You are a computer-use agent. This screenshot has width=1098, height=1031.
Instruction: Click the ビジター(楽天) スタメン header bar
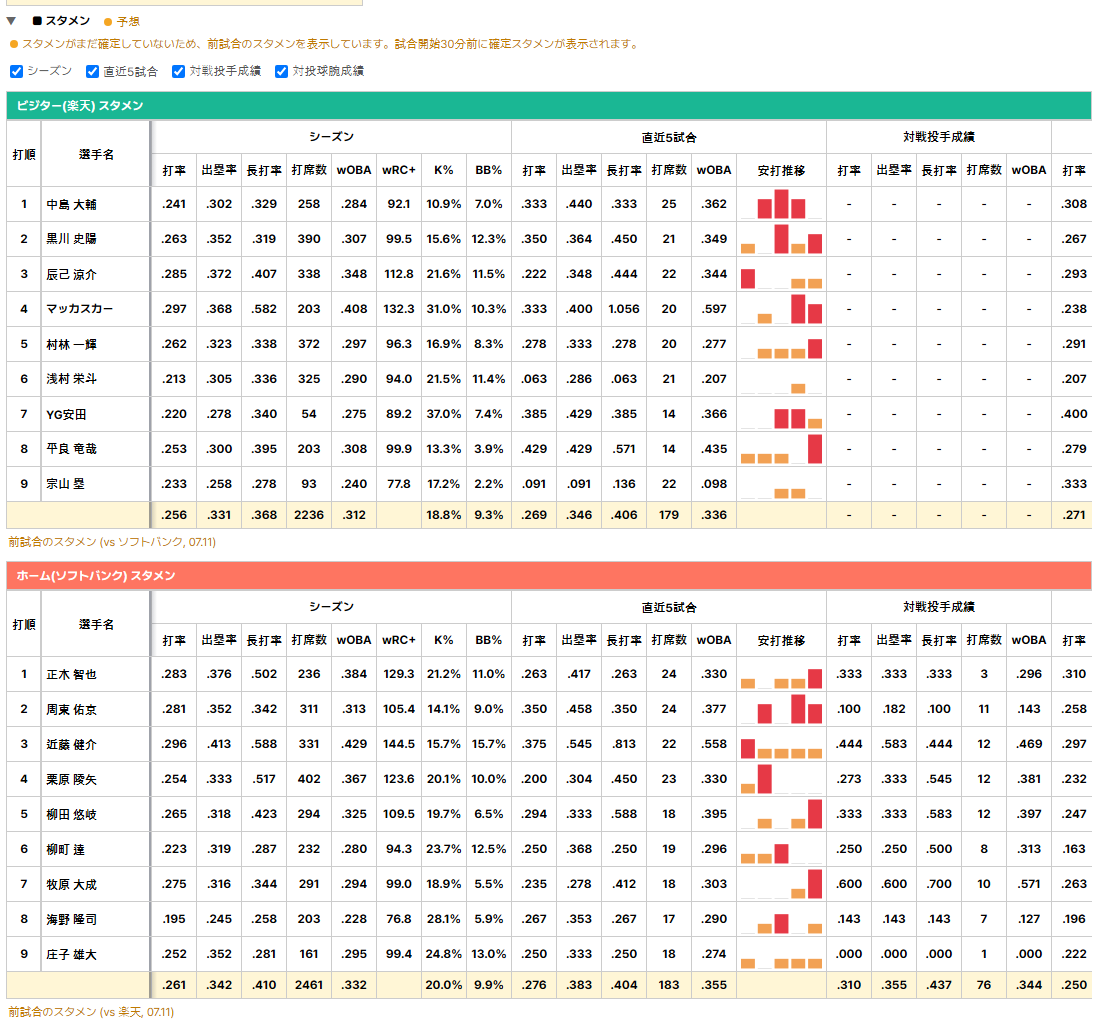click(x=549, y=106)
